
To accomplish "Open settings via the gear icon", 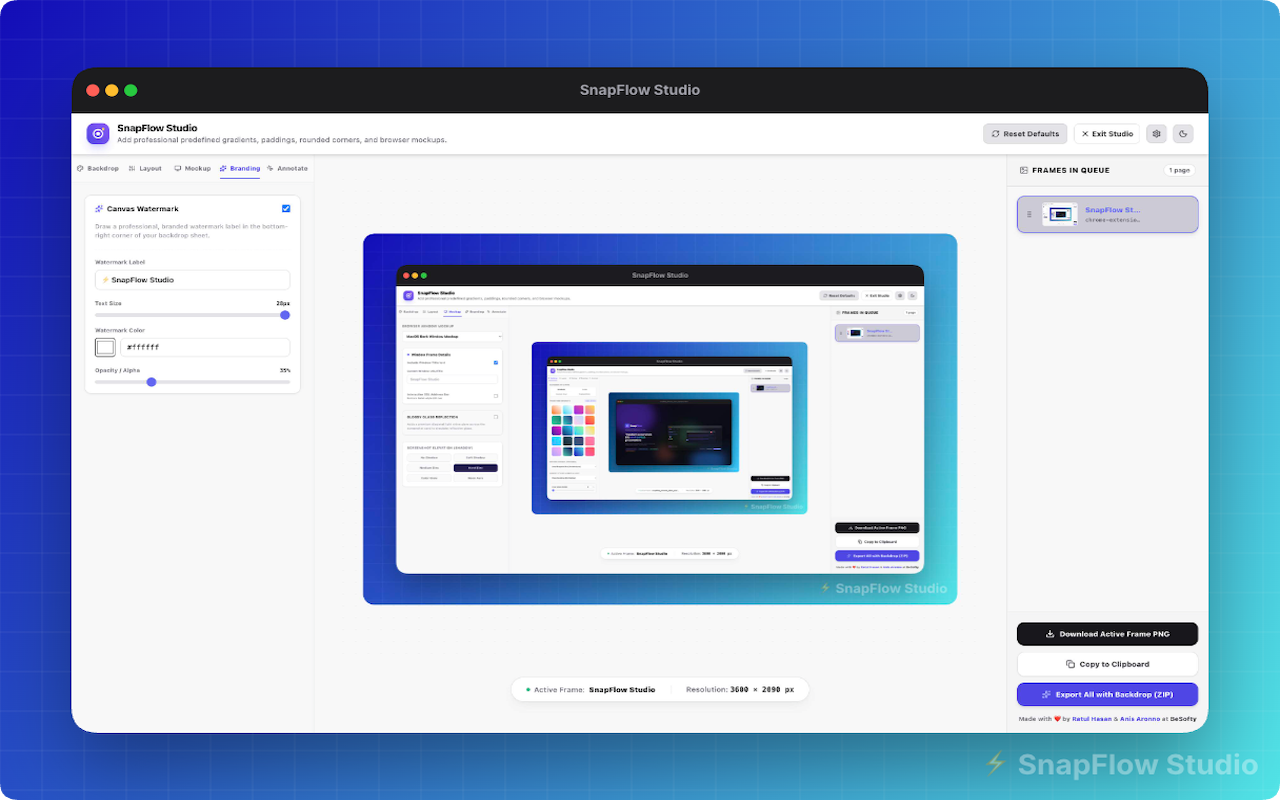I will [1157, 134].
